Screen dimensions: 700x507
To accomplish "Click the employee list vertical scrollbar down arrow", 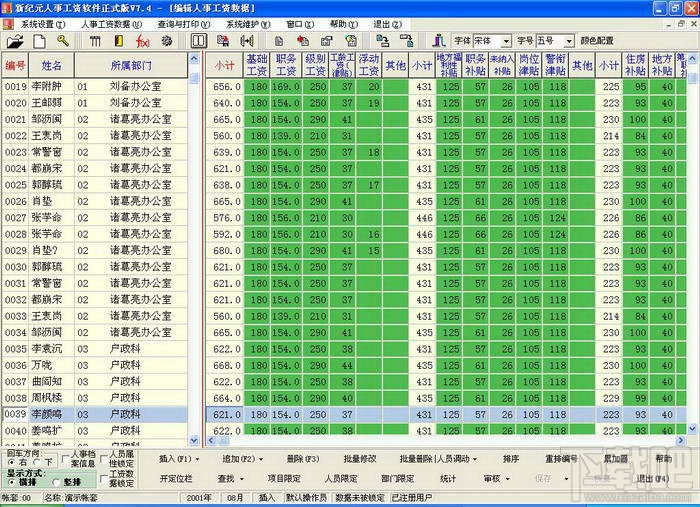I will pyautogui.click(x=194, y=441).
